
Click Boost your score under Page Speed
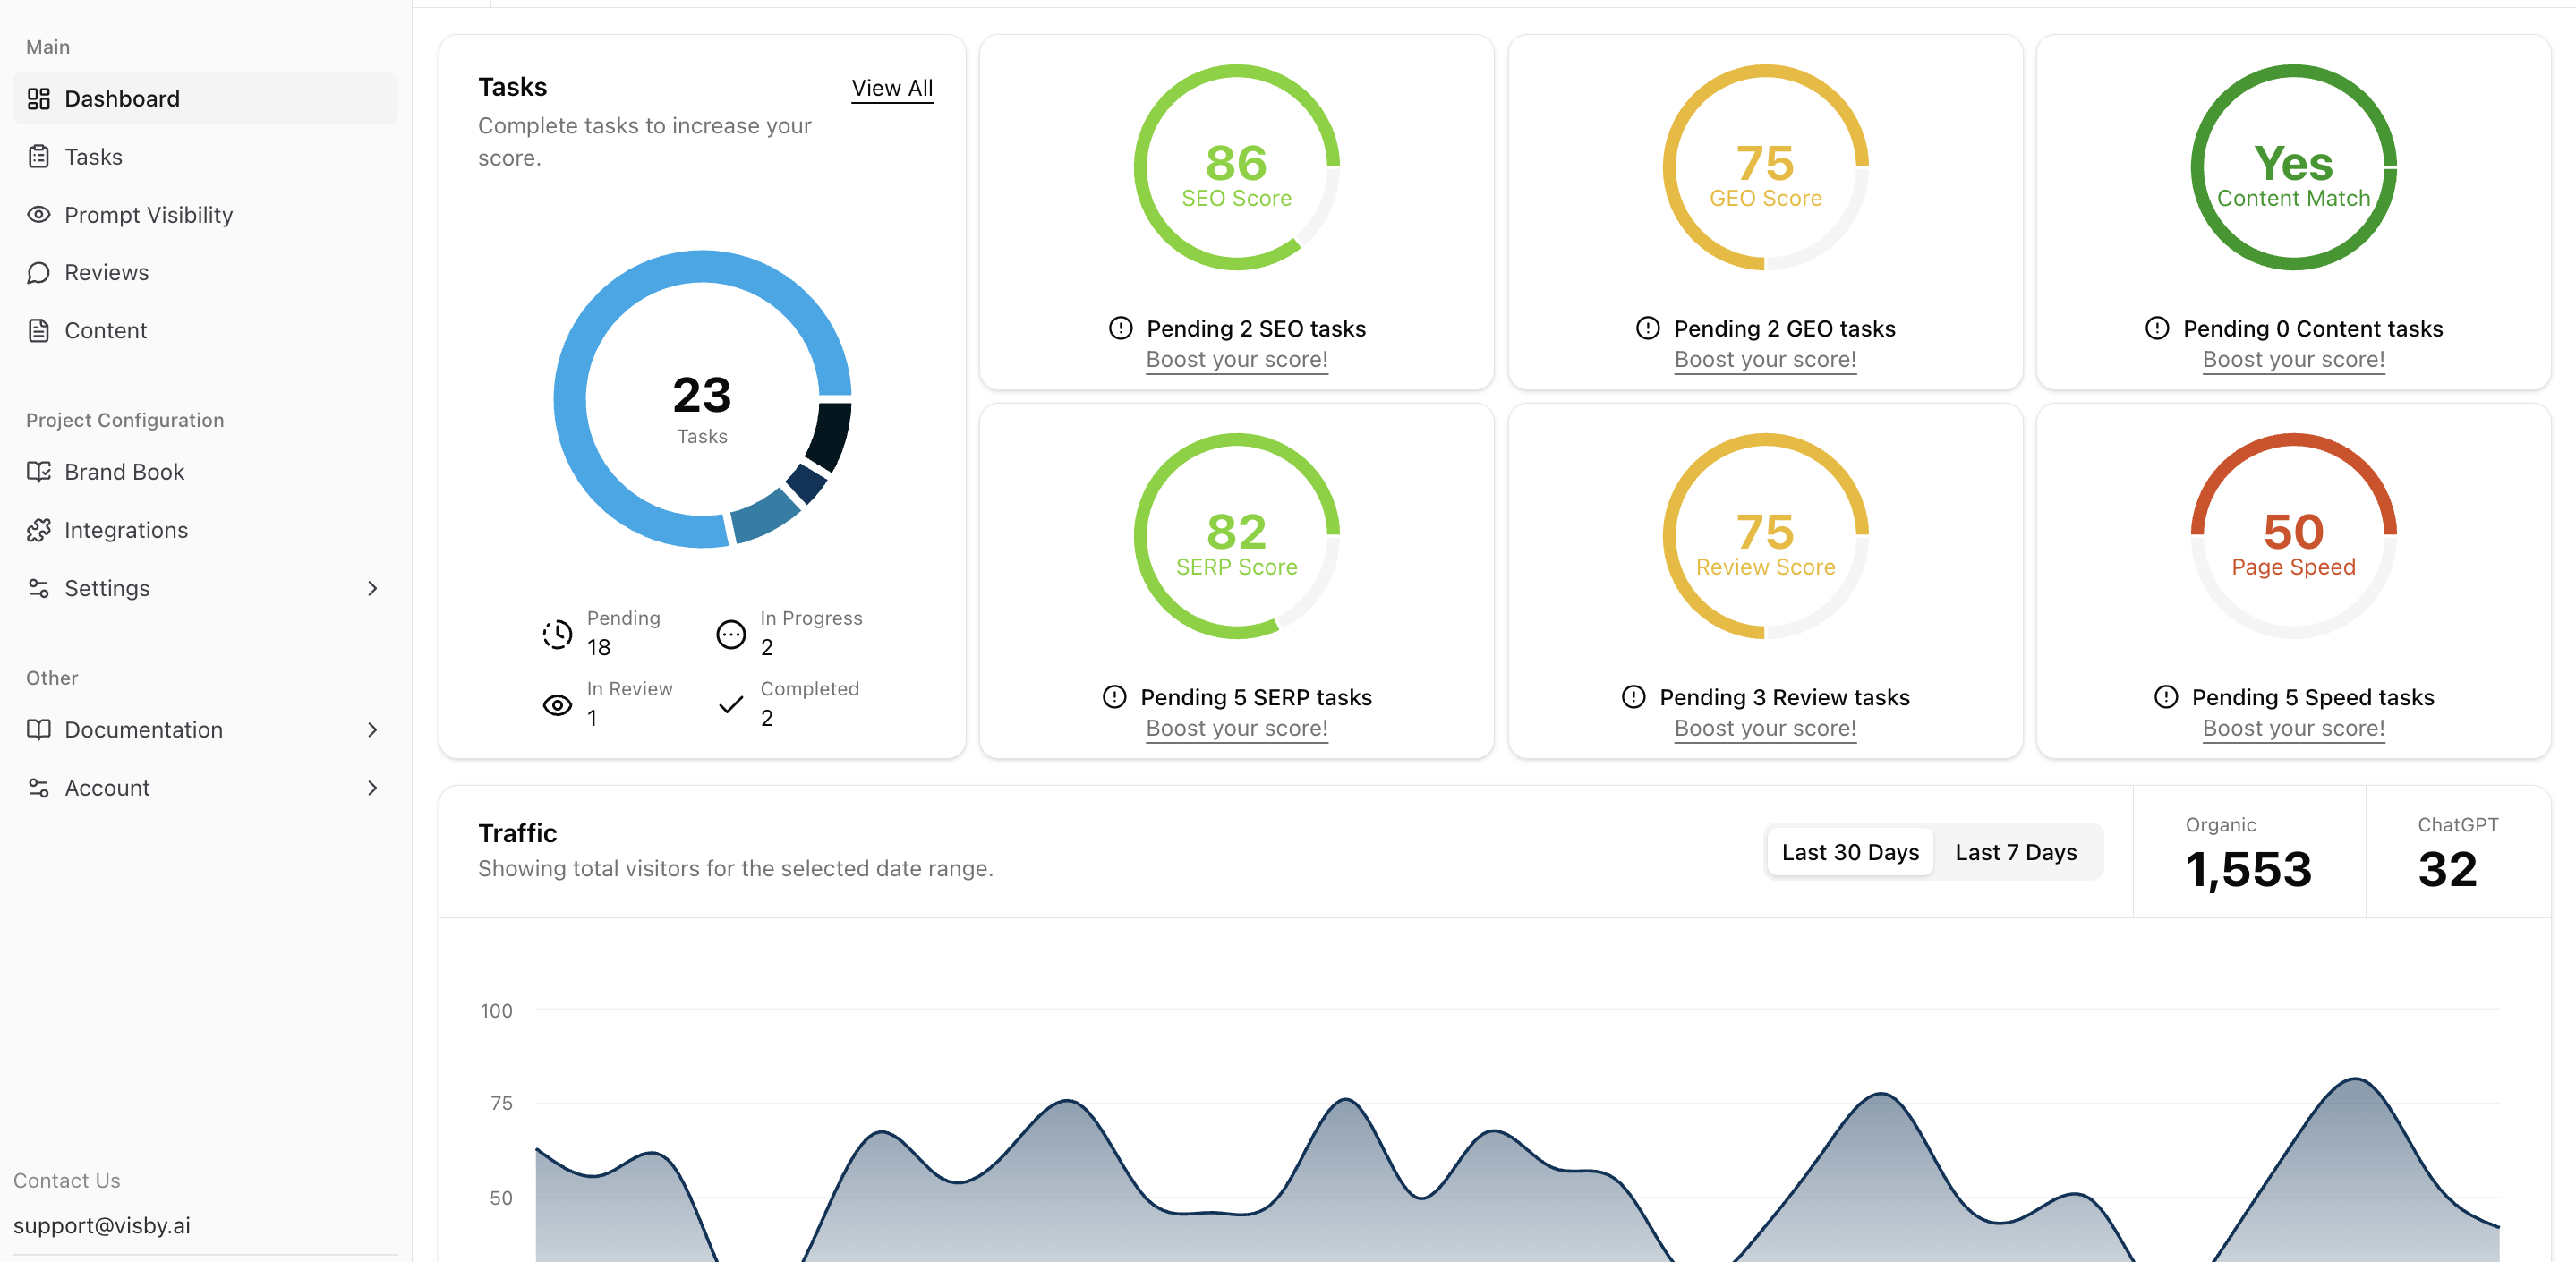[2292, 728]
